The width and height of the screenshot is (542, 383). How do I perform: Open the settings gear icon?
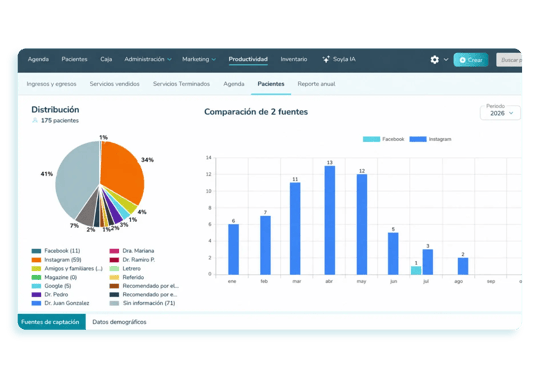434,59
